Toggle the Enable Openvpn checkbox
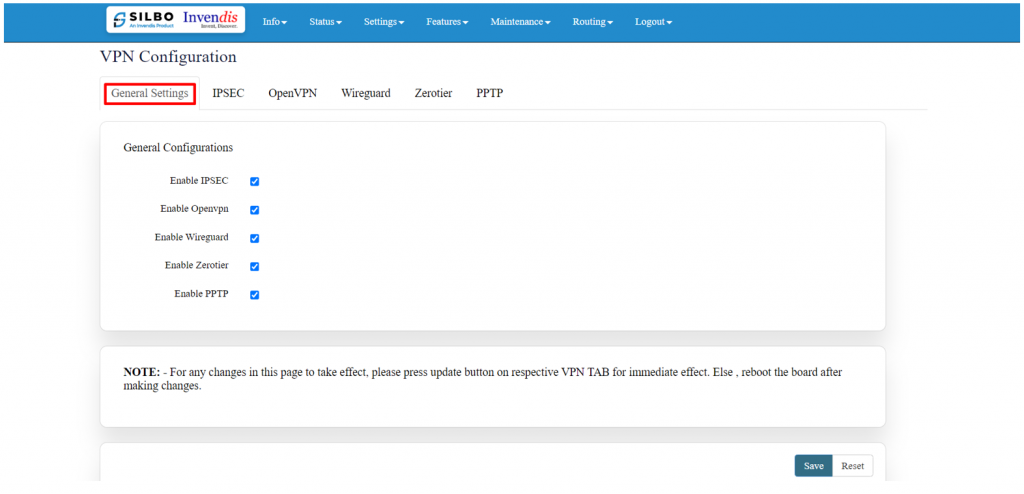This screenshot has height=494, width=1024. click(255, 210)
